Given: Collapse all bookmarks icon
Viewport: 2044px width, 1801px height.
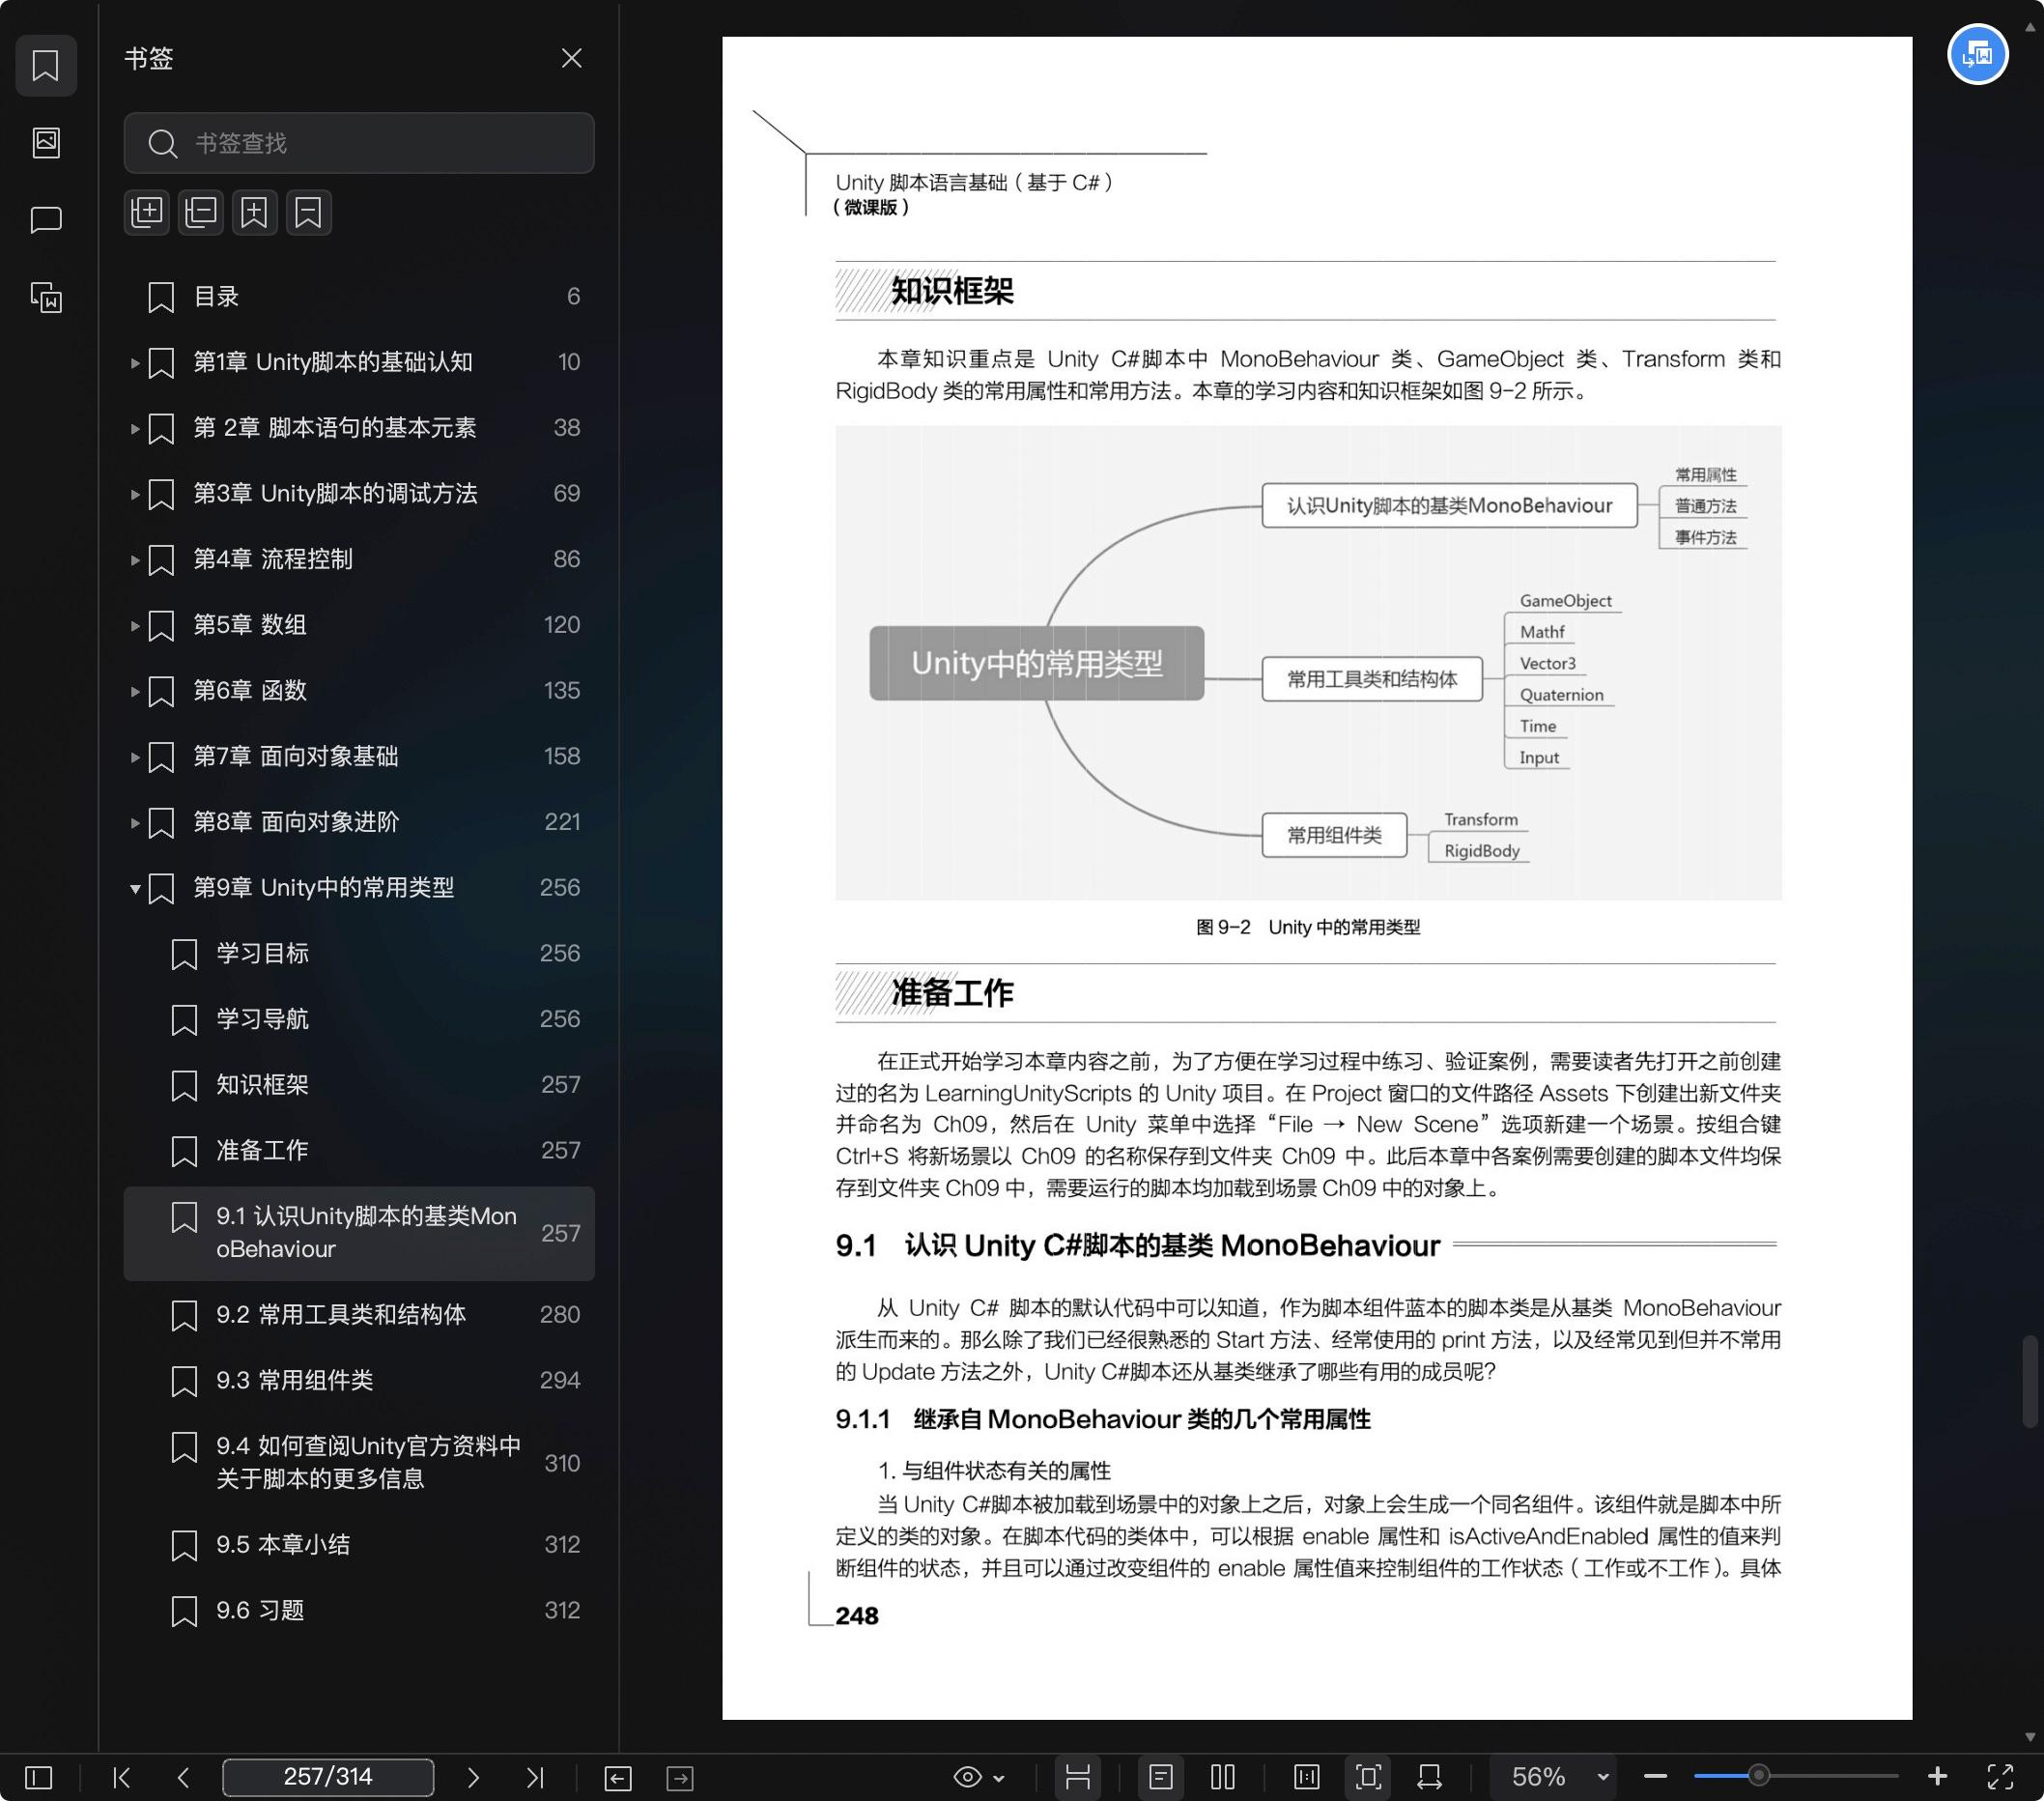Looking at the screenshot, I should point(201,212).
